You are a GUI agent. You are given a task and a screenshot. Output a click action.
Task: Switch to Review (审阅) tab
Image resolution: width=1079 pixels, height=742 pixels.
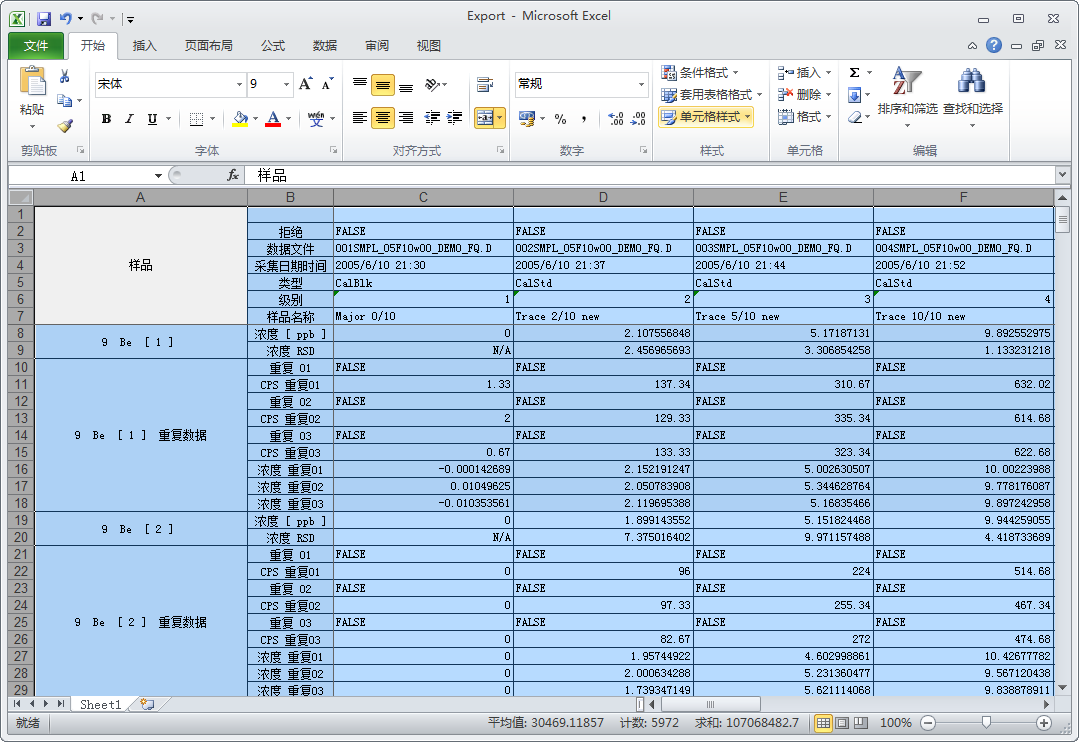[x=376, y=45]
